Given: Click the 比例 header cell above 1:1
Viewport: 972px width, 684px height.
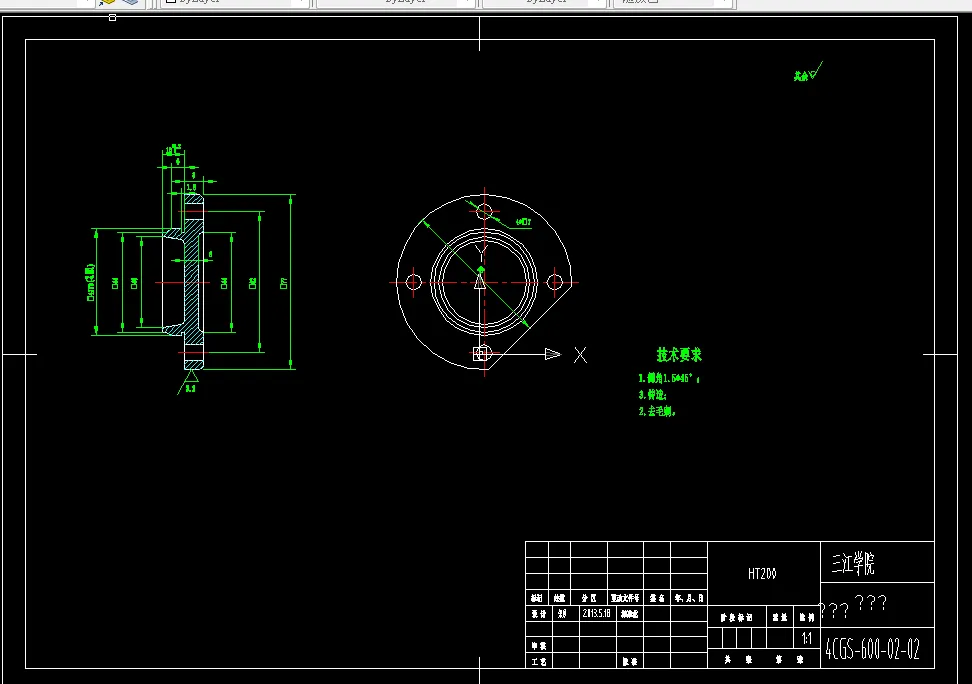Looking at the screenshot, I should [x=806, y=617].
